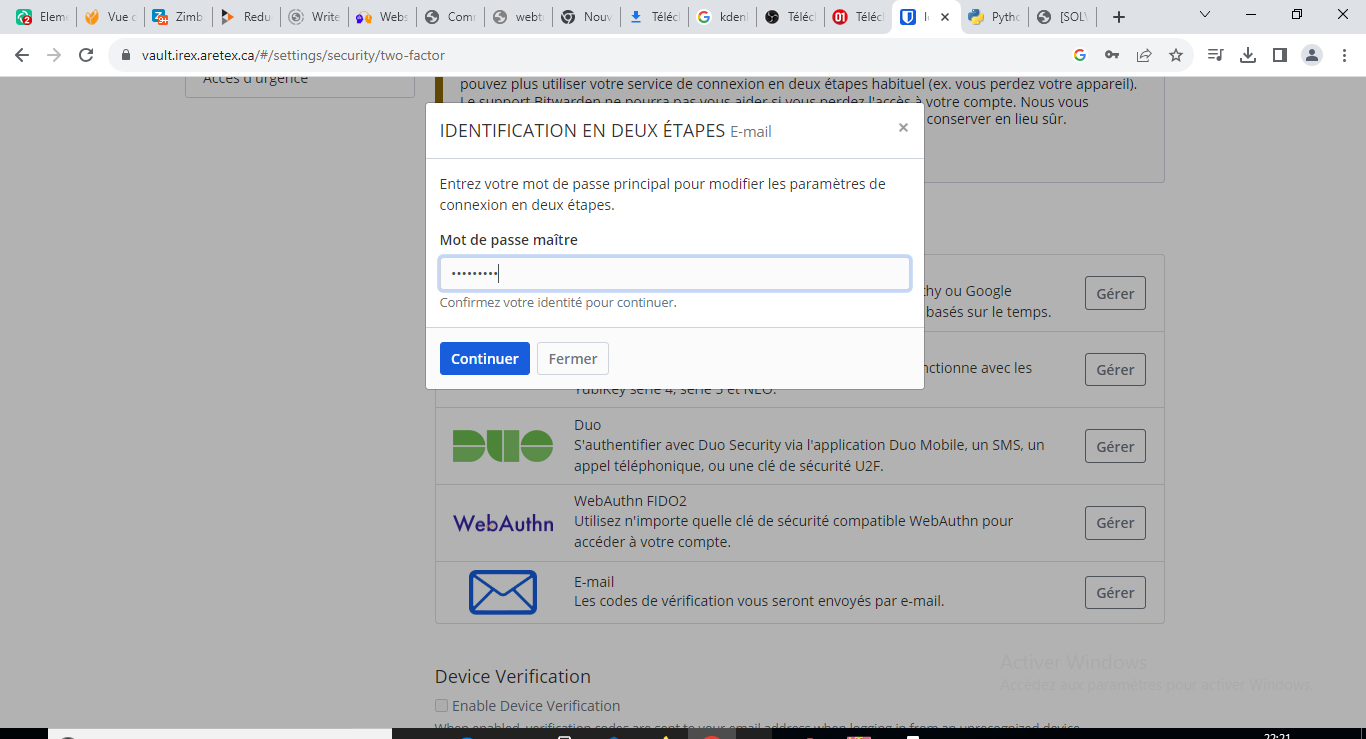Open the Chrome profile avatar
1366x739 pixels.
pos(1312,55)
